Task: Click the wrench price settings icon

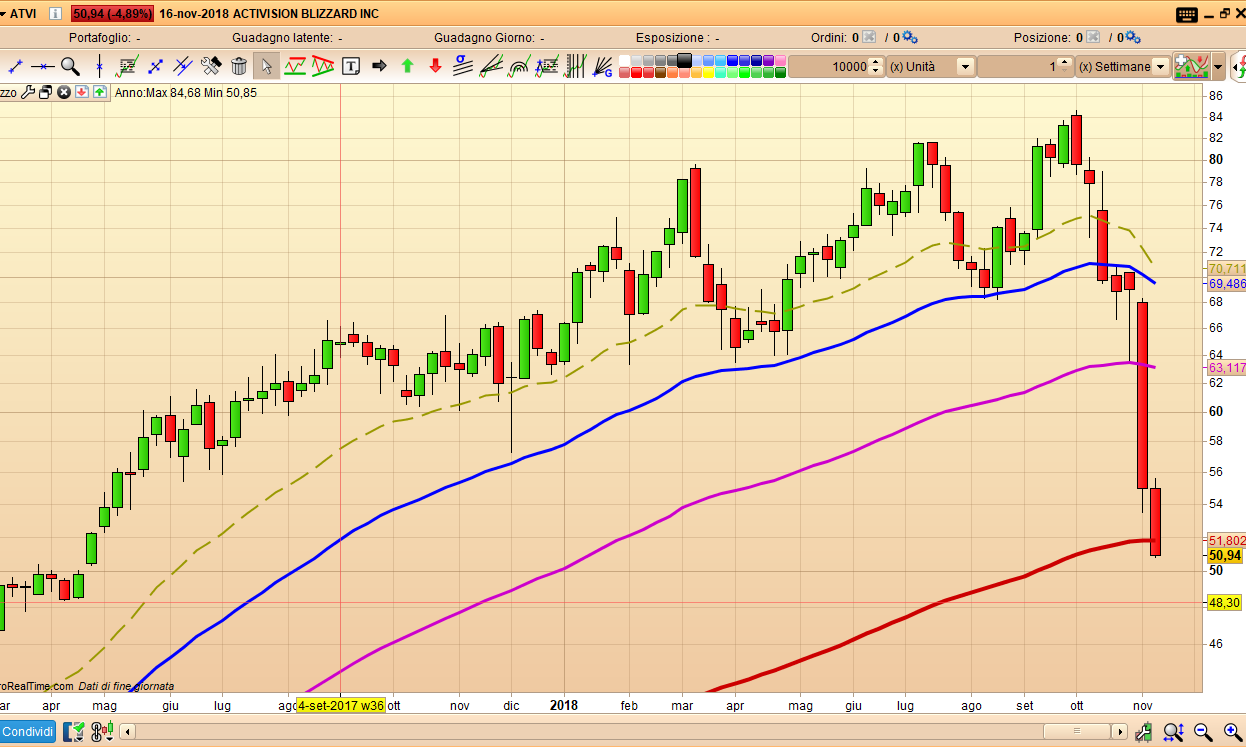Action: tap(28, 92)
